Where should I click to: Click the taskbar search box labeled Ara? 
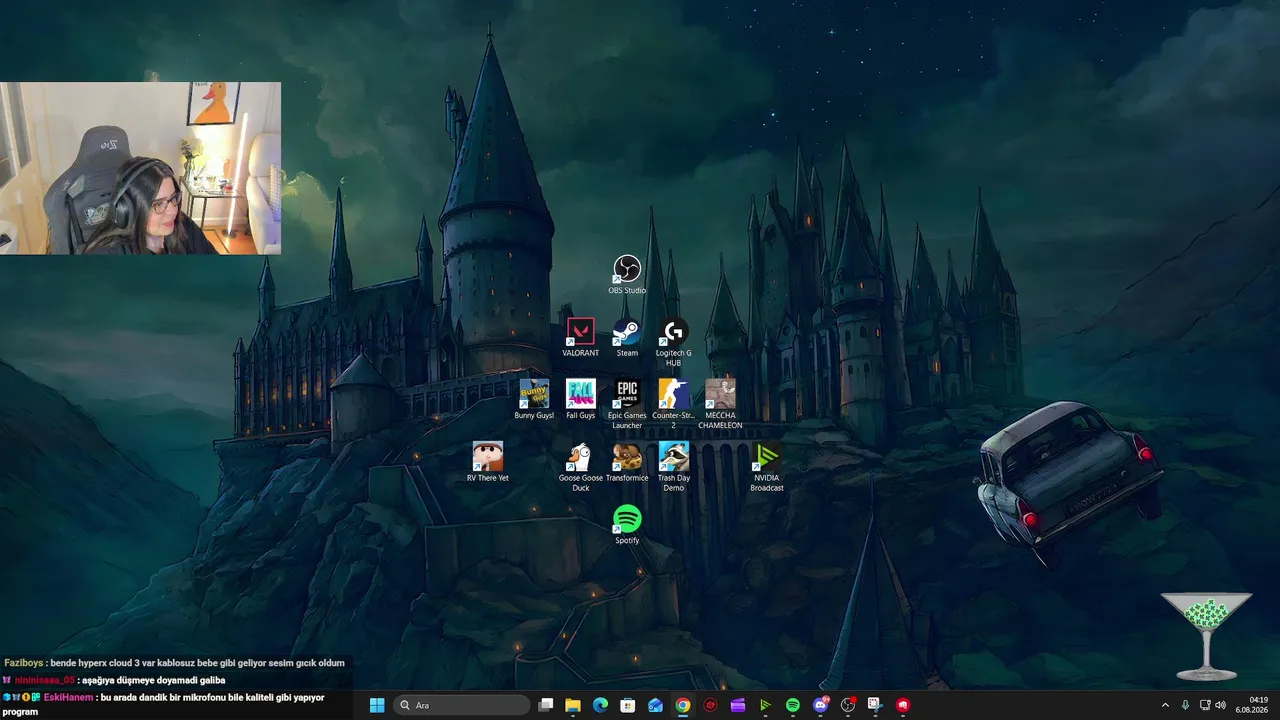[x=461, y=705]
